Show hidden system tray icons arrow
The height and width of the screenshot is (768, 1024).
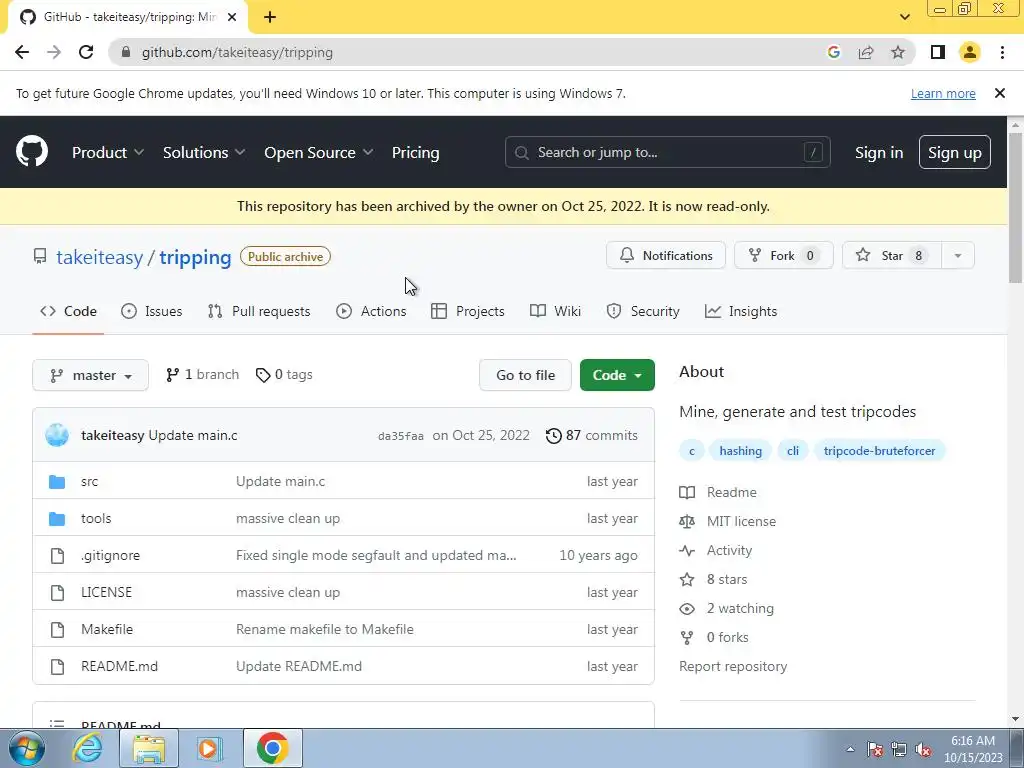(x=850, y=750)
